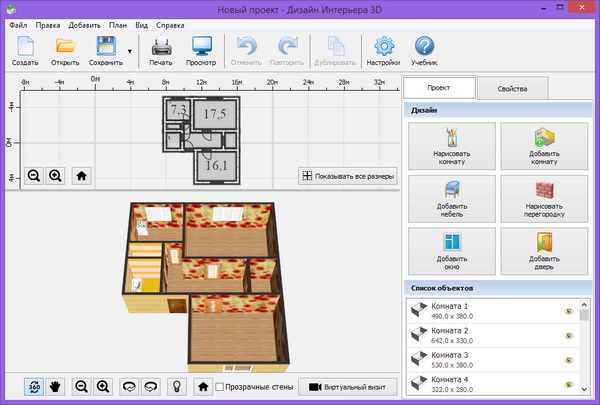This screenshot has width=600, height=405.
Task: Activate the 360 rotate view tool
Action: coord(34,386)
